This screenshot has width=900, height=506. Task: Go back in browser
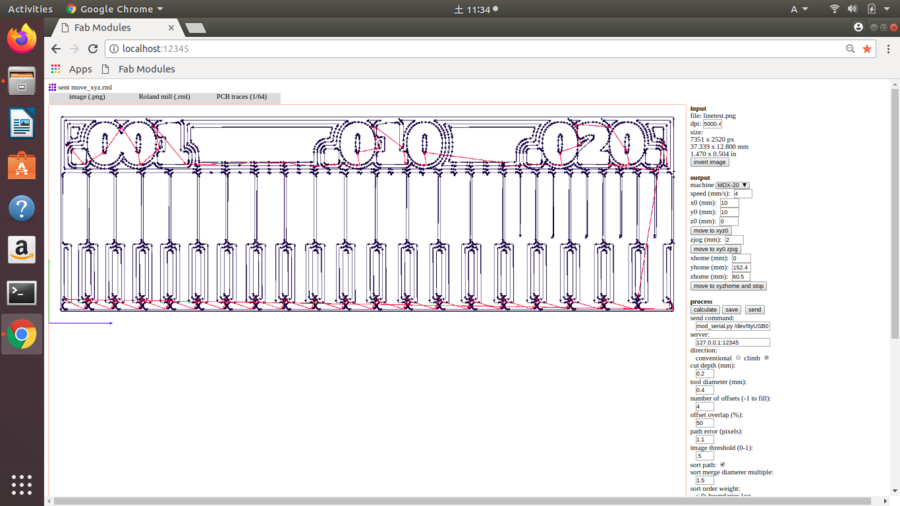pos(56,49)
